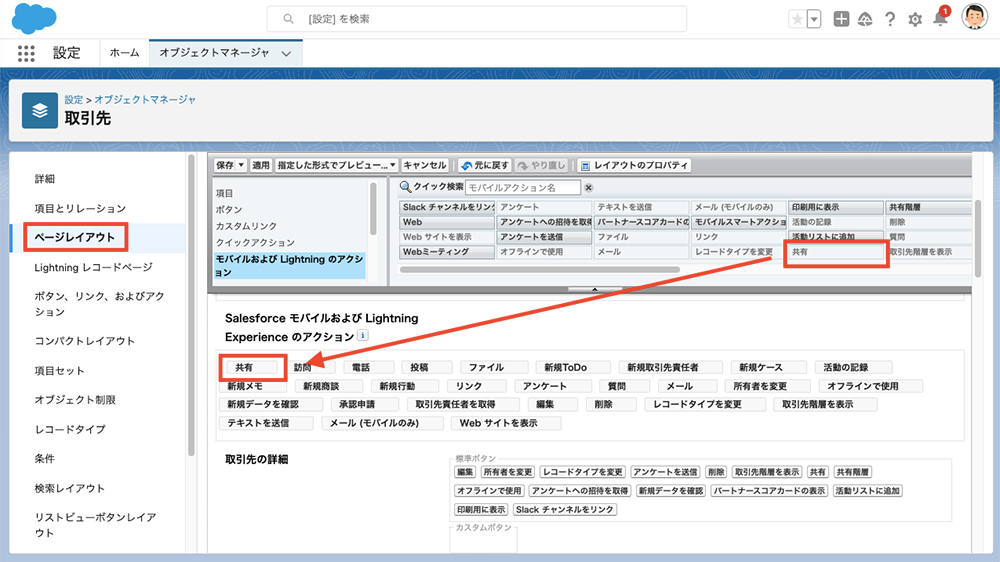The image size is (1000, 562).
Task: Click the キャンセル button
Action: 425,165
